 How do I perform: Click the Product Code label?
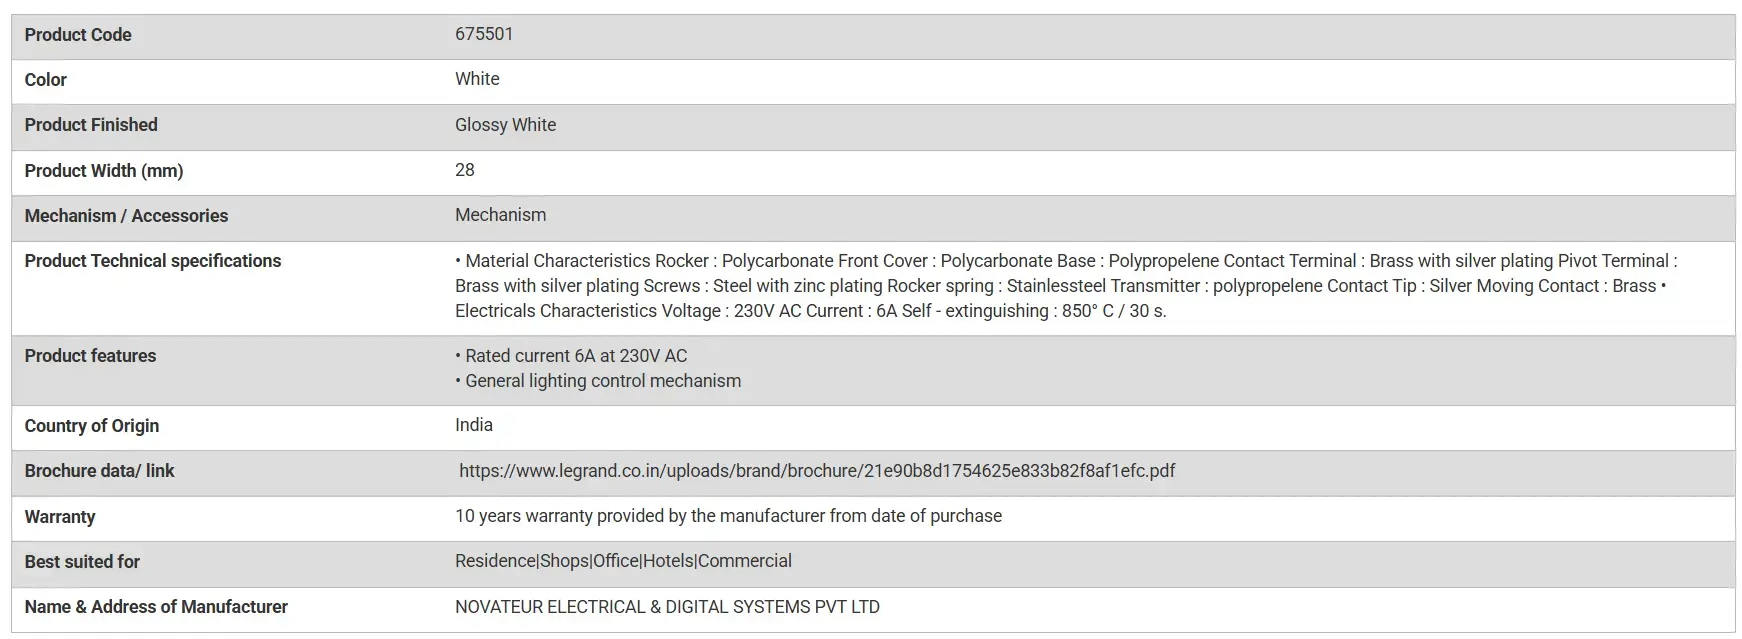[x=78, y=35]
